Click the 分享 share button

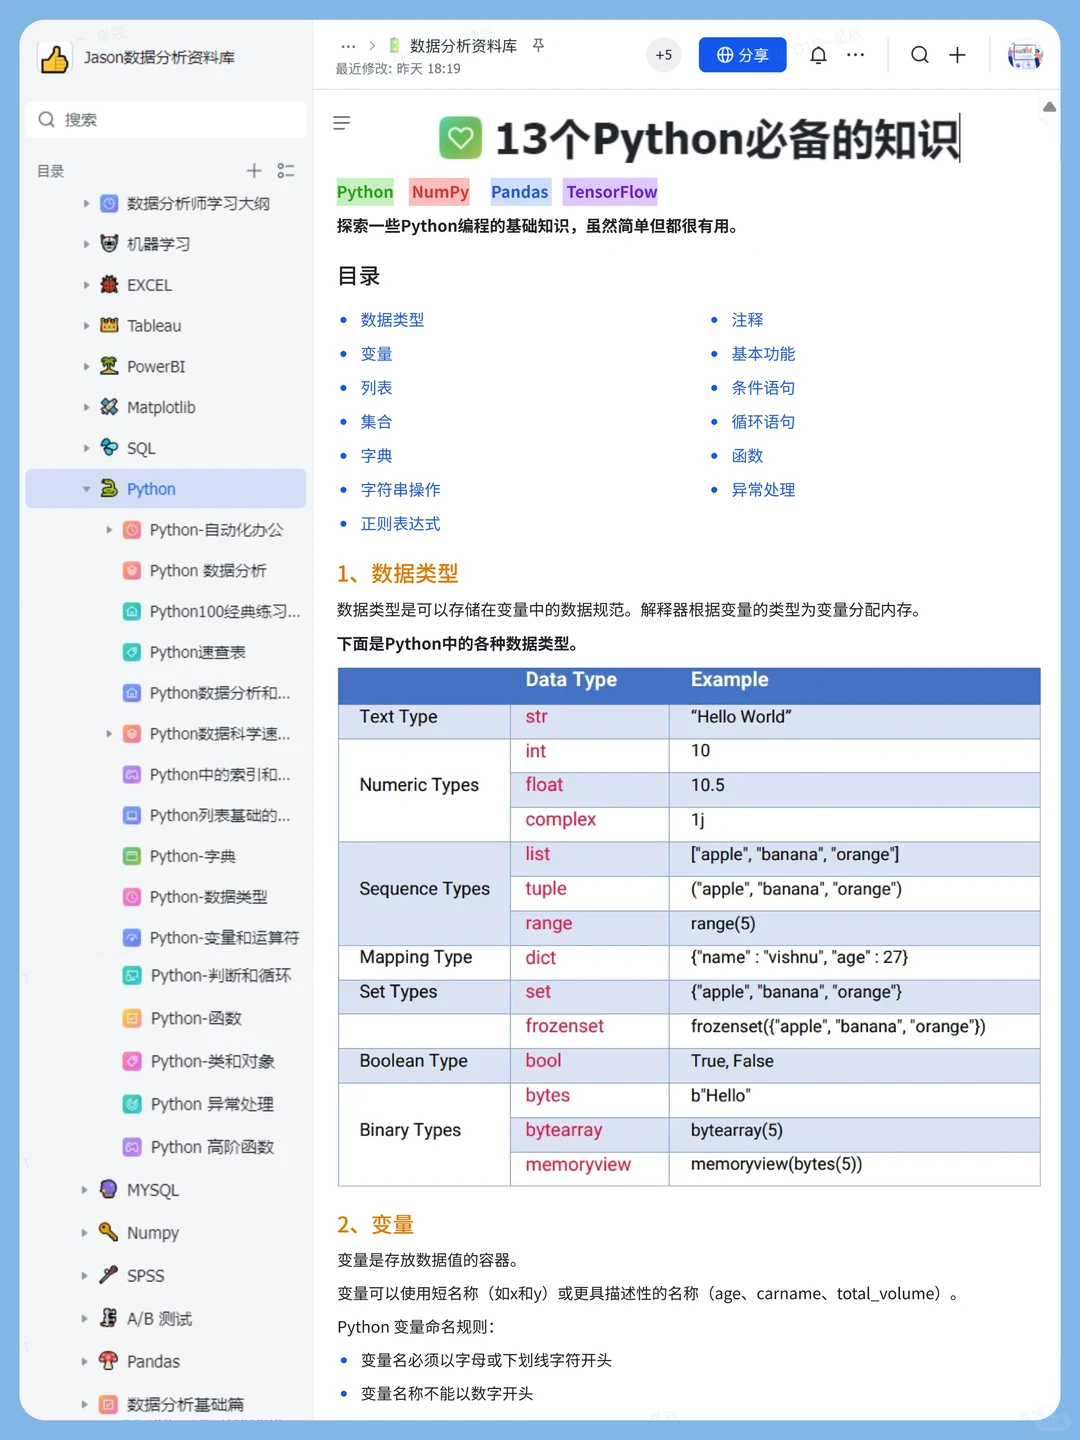[742, 55]
